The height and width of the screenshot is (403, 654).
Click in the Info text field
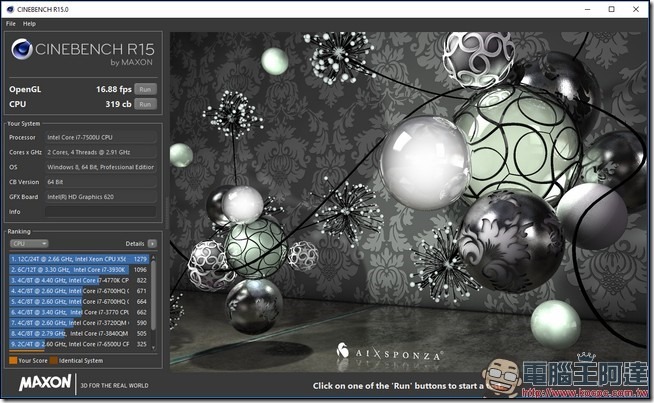99,211
